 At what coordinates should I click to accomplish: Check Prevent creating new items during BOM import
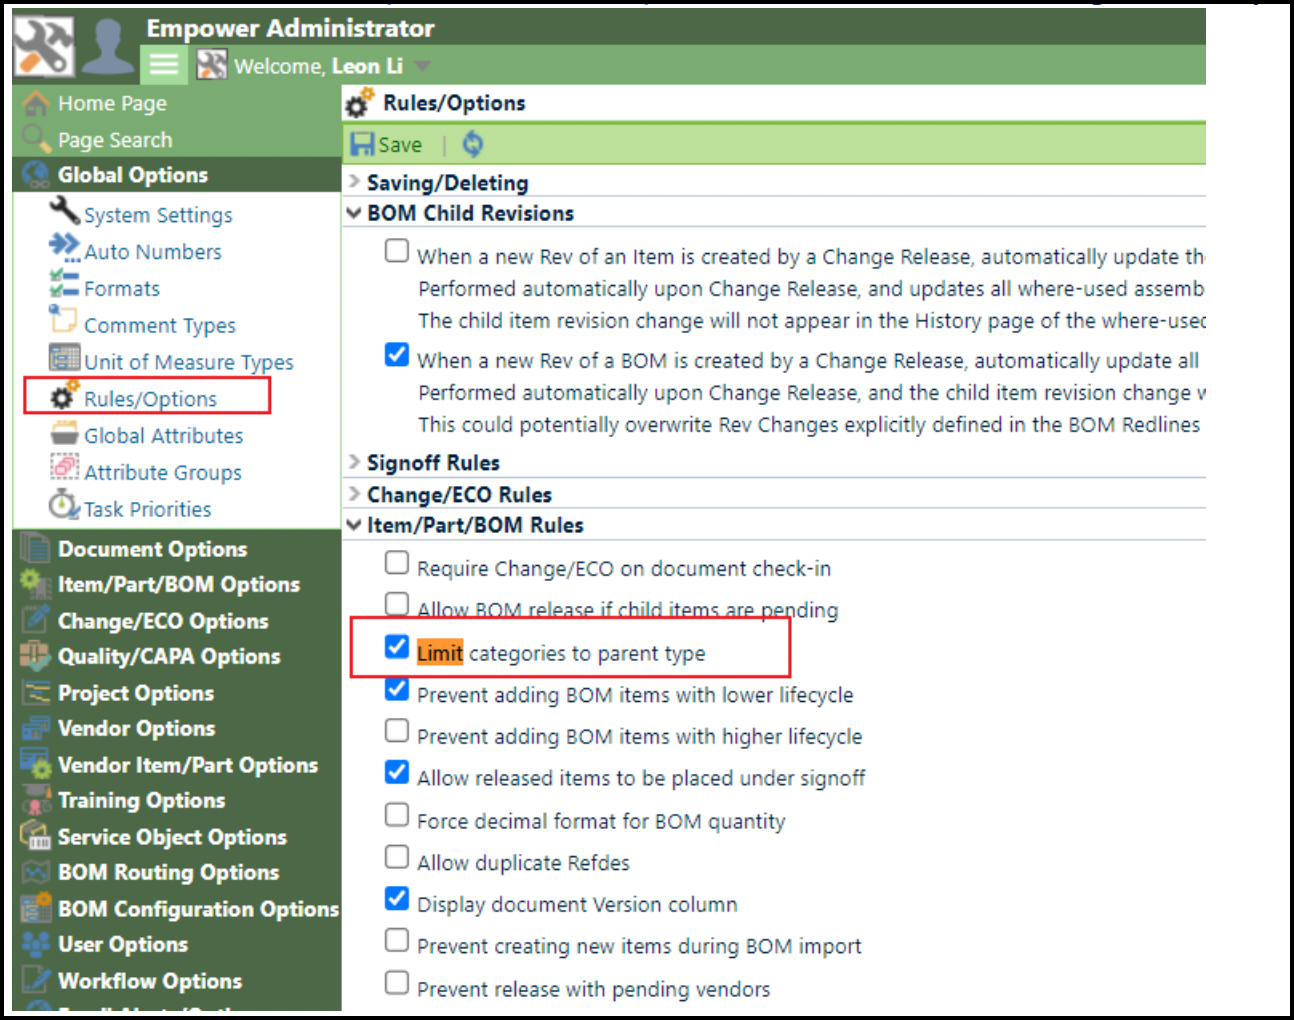click(397, 940)
